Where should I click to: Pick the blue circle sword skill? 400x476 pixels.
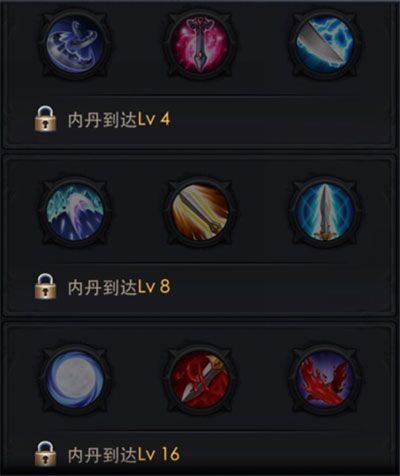pos(325,212)
